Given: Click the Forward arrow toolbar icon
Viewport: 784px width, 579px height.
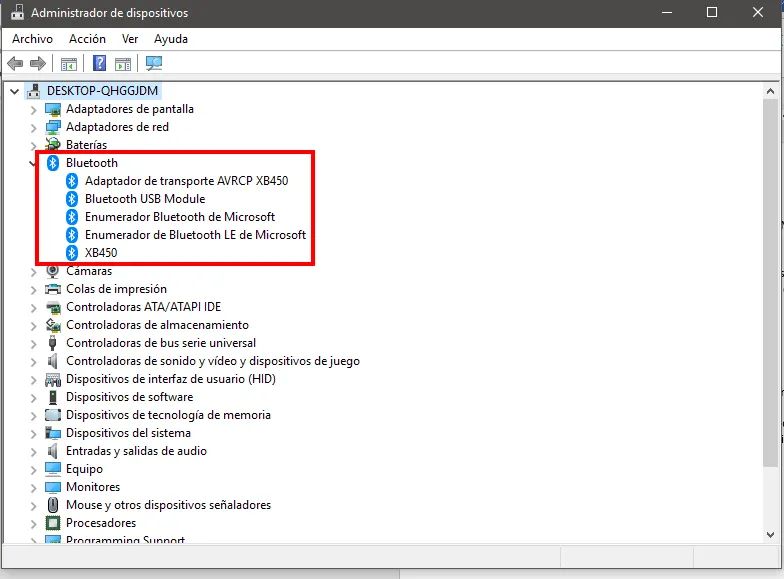Looking at the screenshot, I should 38,64.
